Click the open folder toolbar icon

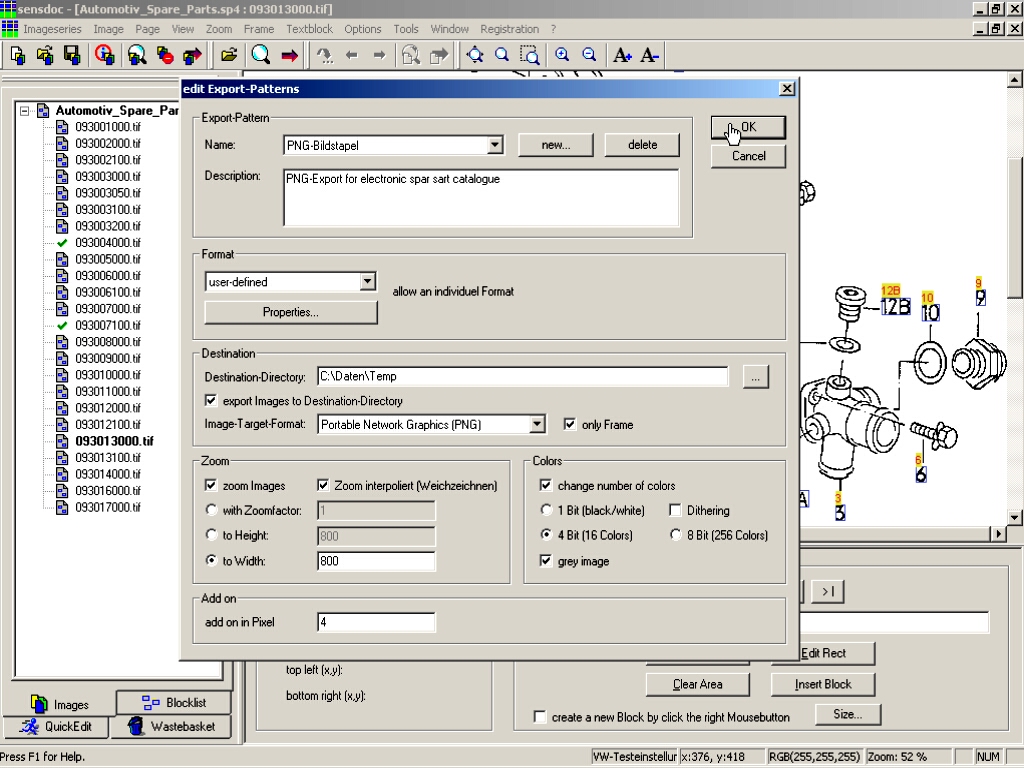(x=229, y=55)
